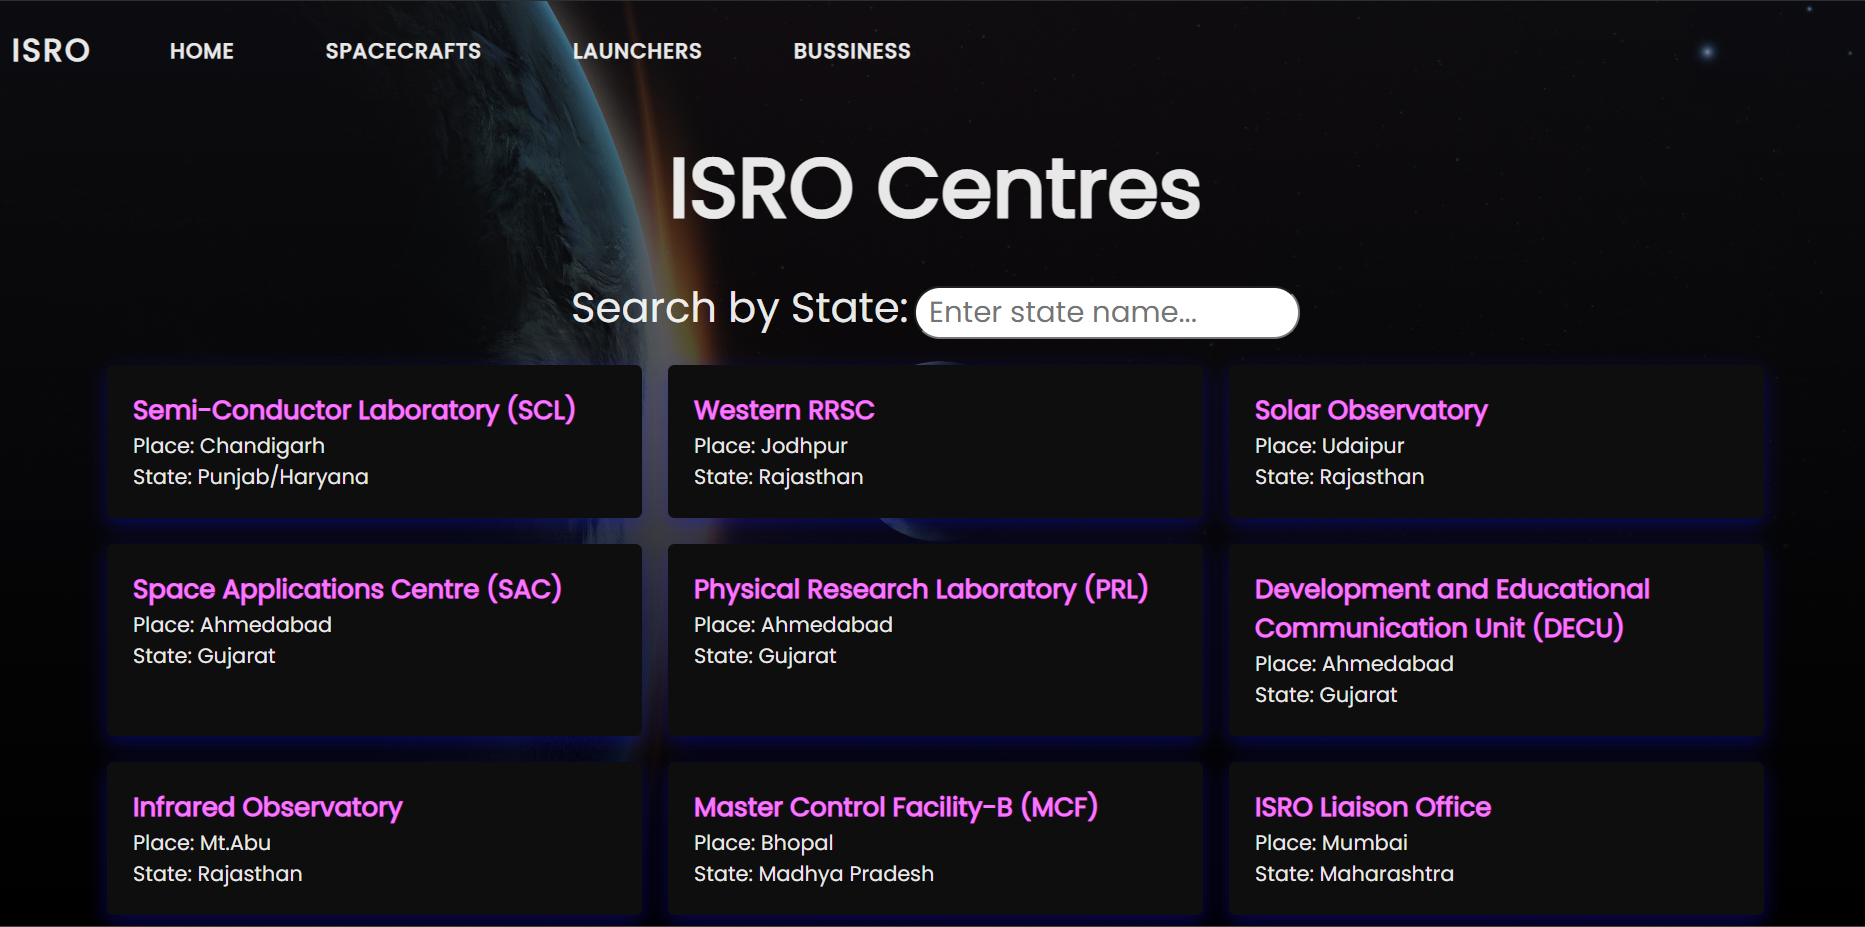
Task: Open the Physical Research Laboratory (PRL) card
Action: (936, 639)
